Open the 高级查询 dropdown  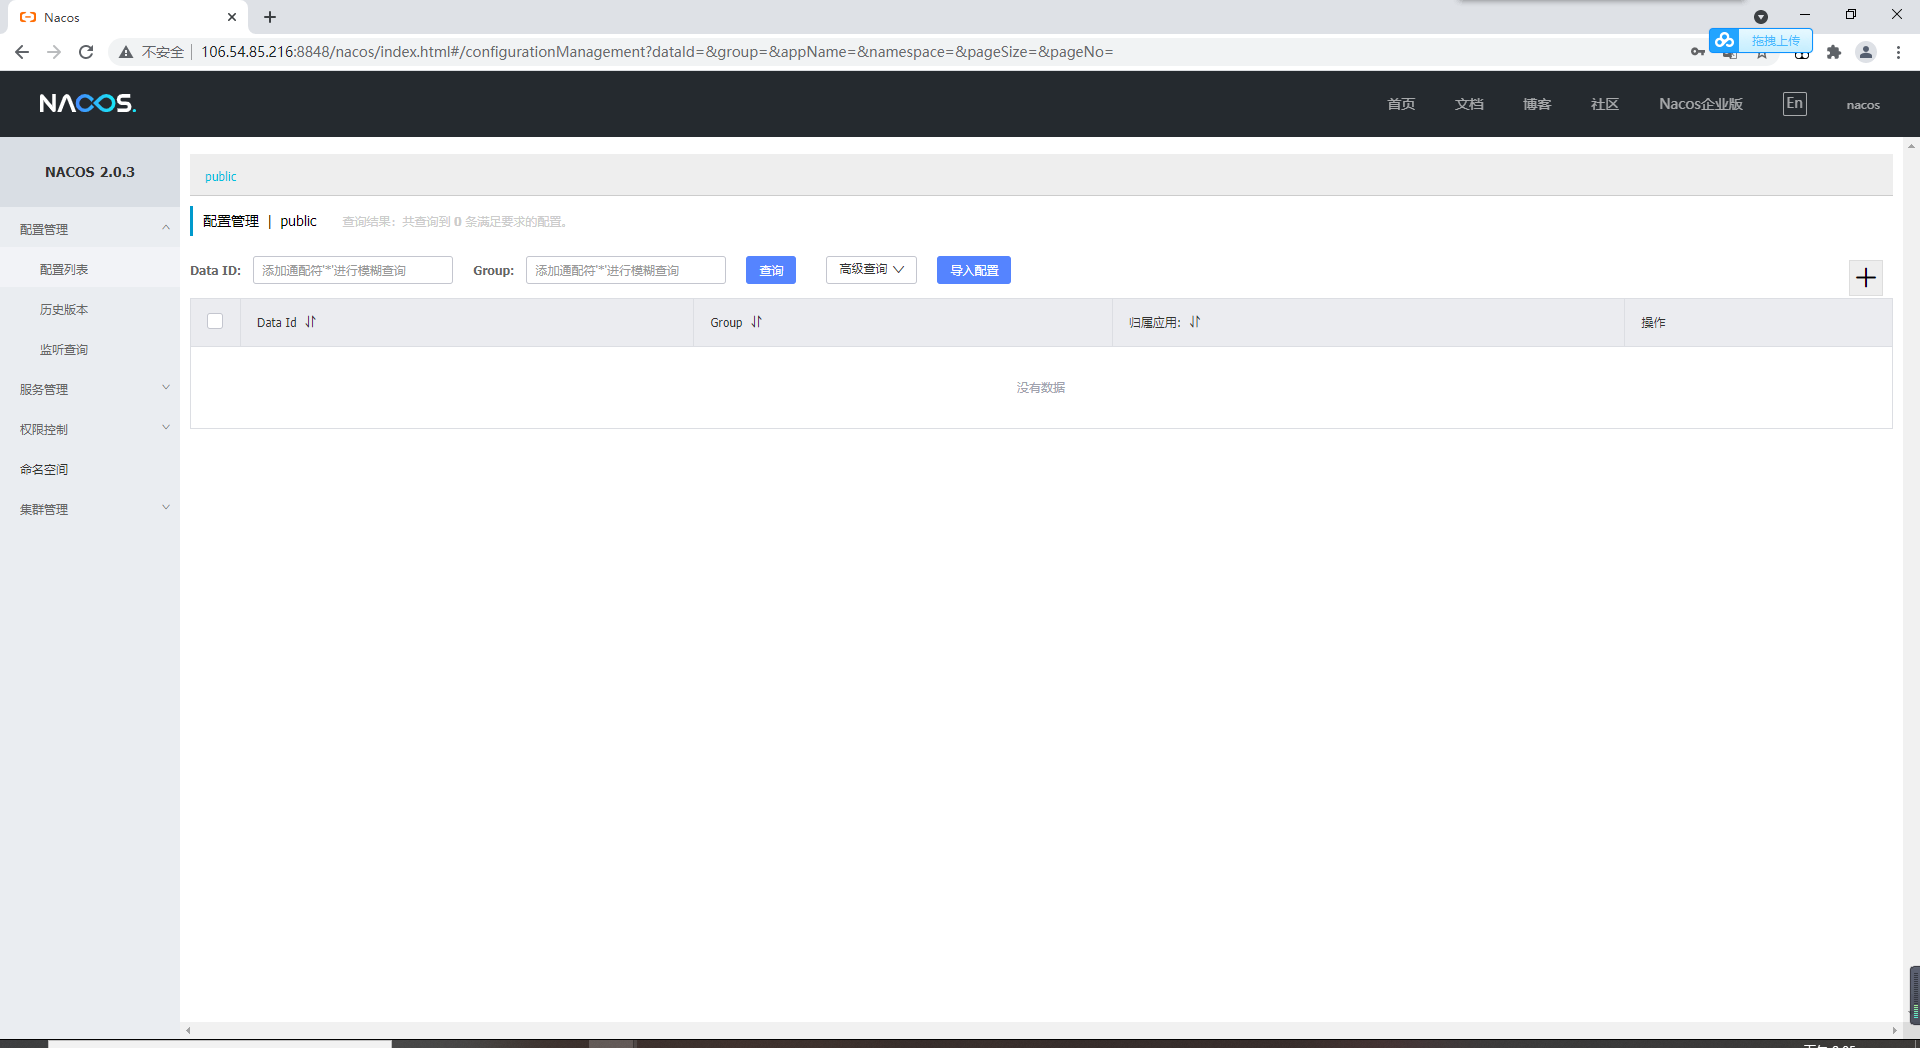871,270
